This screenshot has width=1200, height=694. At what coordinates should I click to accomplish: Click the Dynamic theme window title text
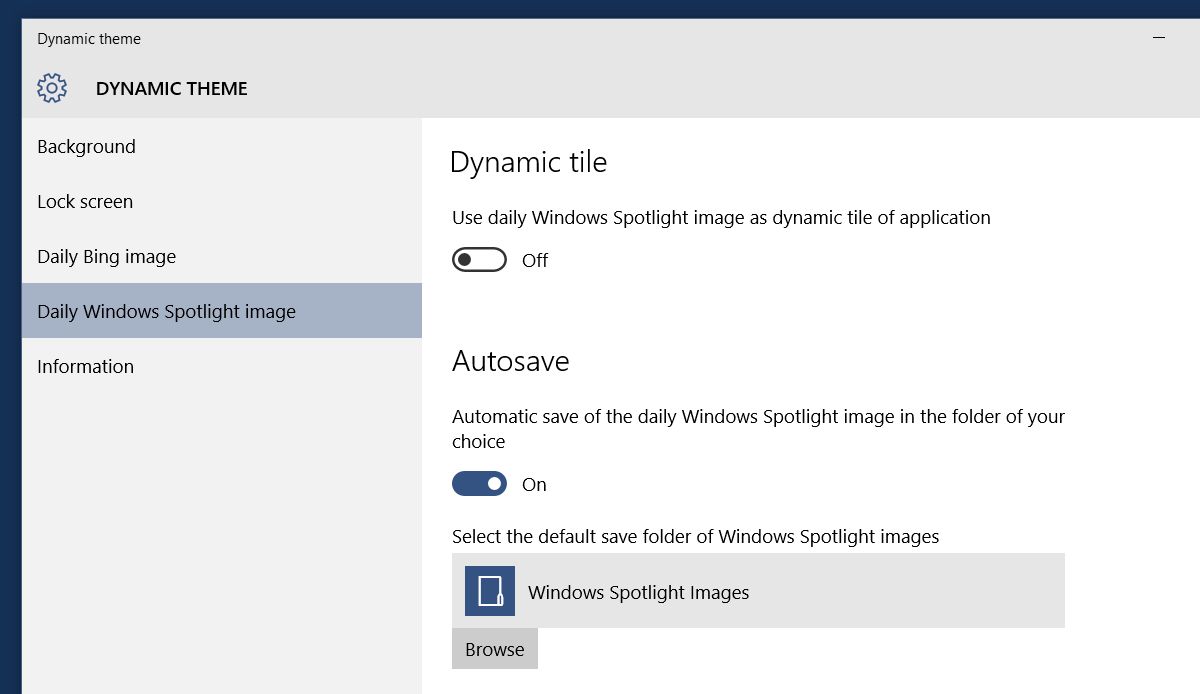[89, 39]
